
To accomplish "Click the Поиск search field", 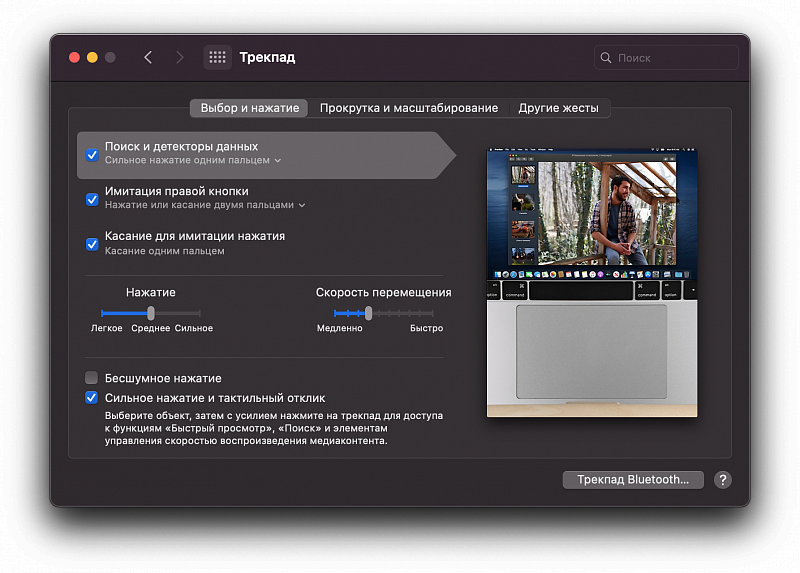I will 672,58.
